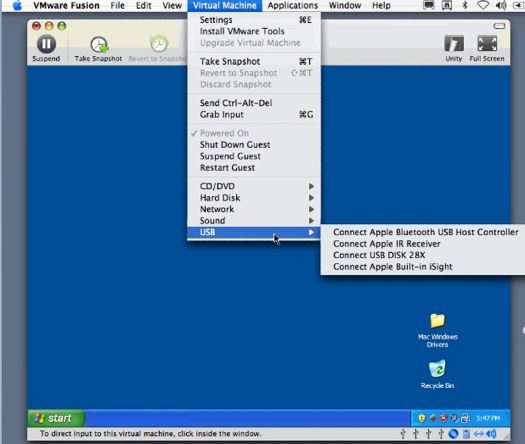The height and width of the screenshot is (444, 525).
Task: Choose Grab Input menu entry
Action: [254, 115]
